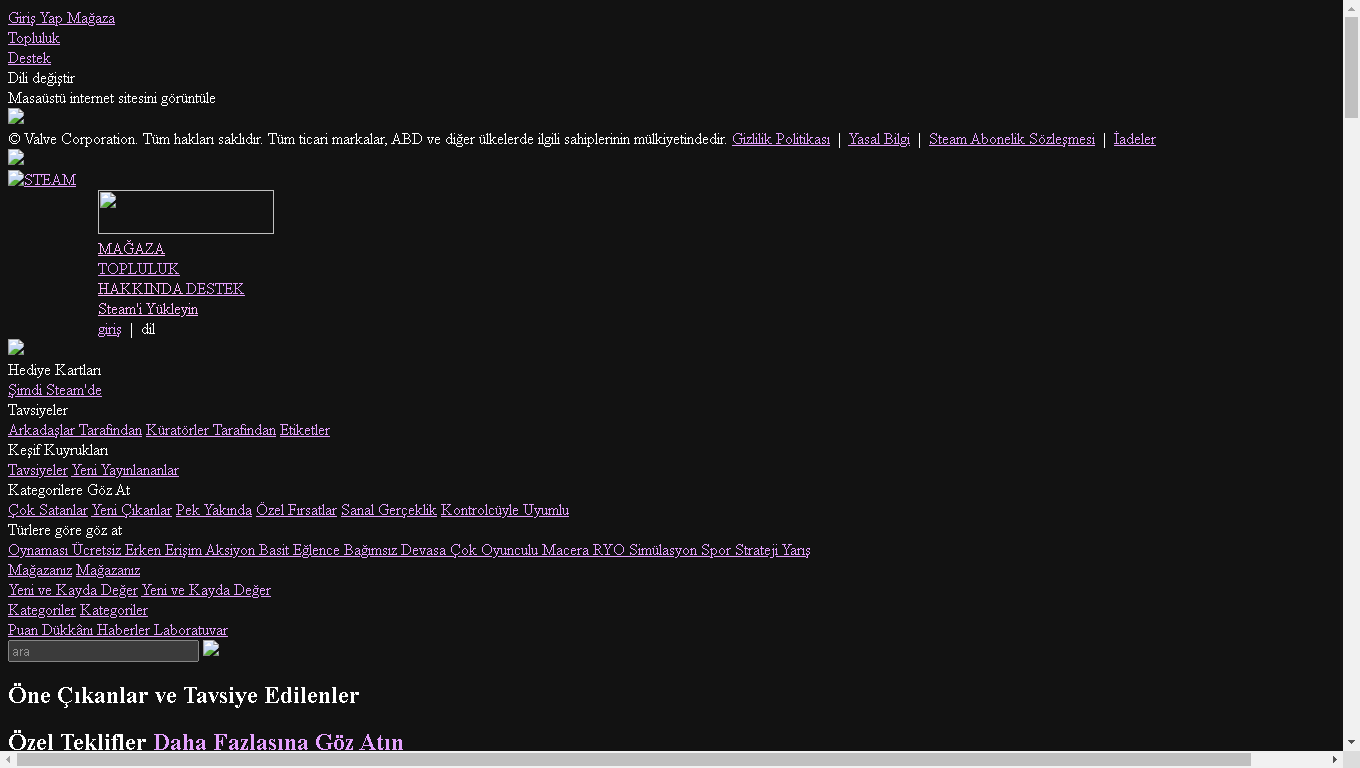The height and width of the screenshot is (768, 1360).
Task: Click 'Daha Fazlasına Göz Atın' link
Action: pyautogui.click(x=278, y=742)
